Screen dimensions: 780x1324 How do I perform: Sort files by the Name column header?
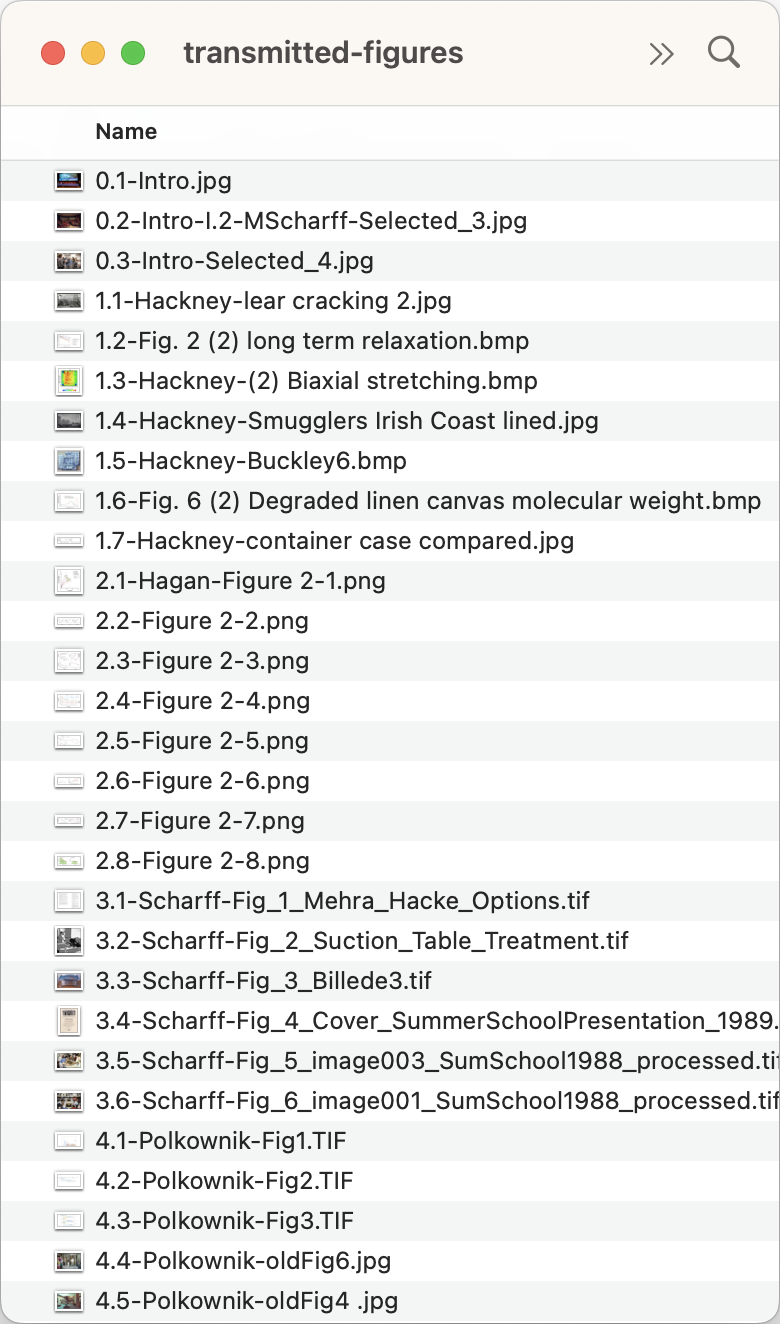pyautogui.click(x=126, y=132)
